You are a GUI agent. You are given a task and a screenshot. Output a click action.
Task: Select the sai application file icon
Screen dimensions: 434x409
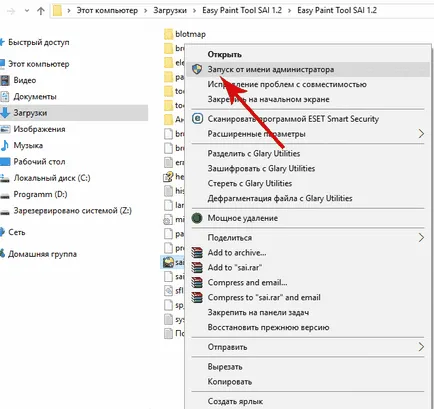click(x=168, y=262)
